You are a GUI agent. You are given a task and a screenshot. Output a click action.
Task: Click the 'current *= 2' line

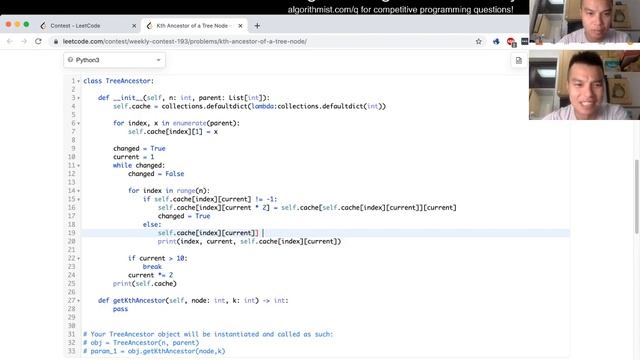click(150, 275)
